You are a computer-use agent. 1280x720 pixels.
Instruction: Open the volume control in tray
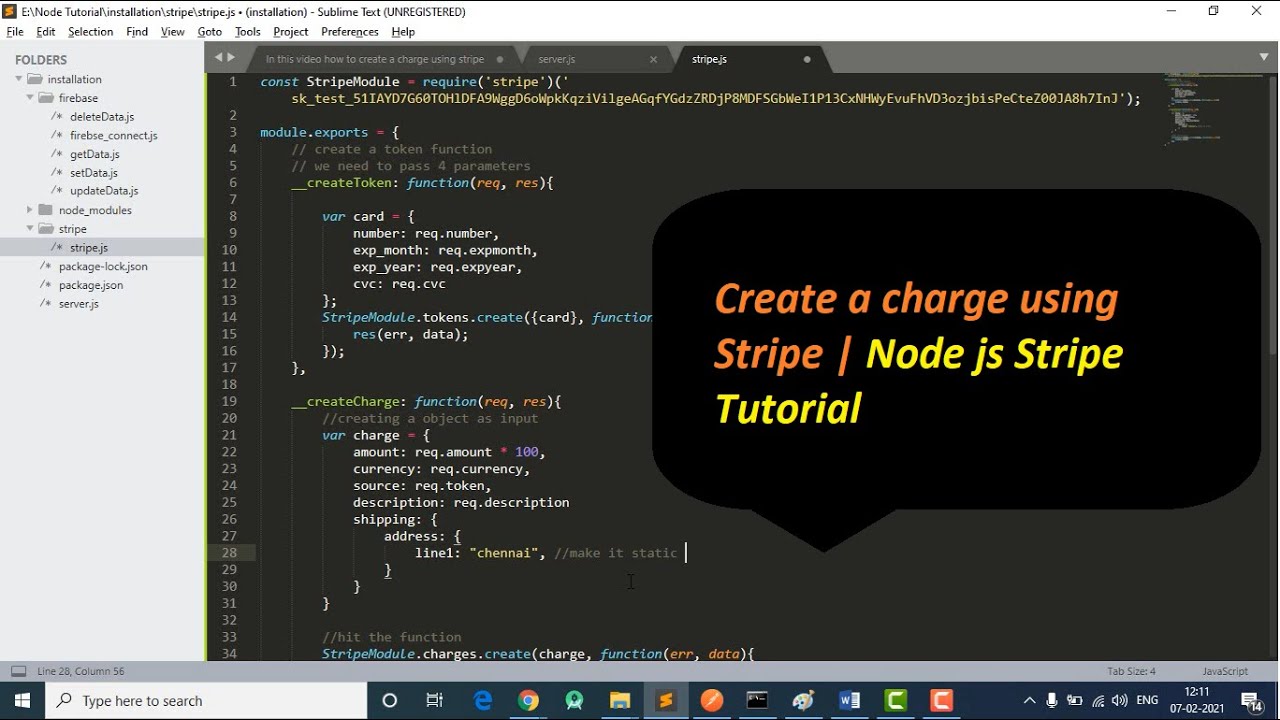tap(1121, 700)
